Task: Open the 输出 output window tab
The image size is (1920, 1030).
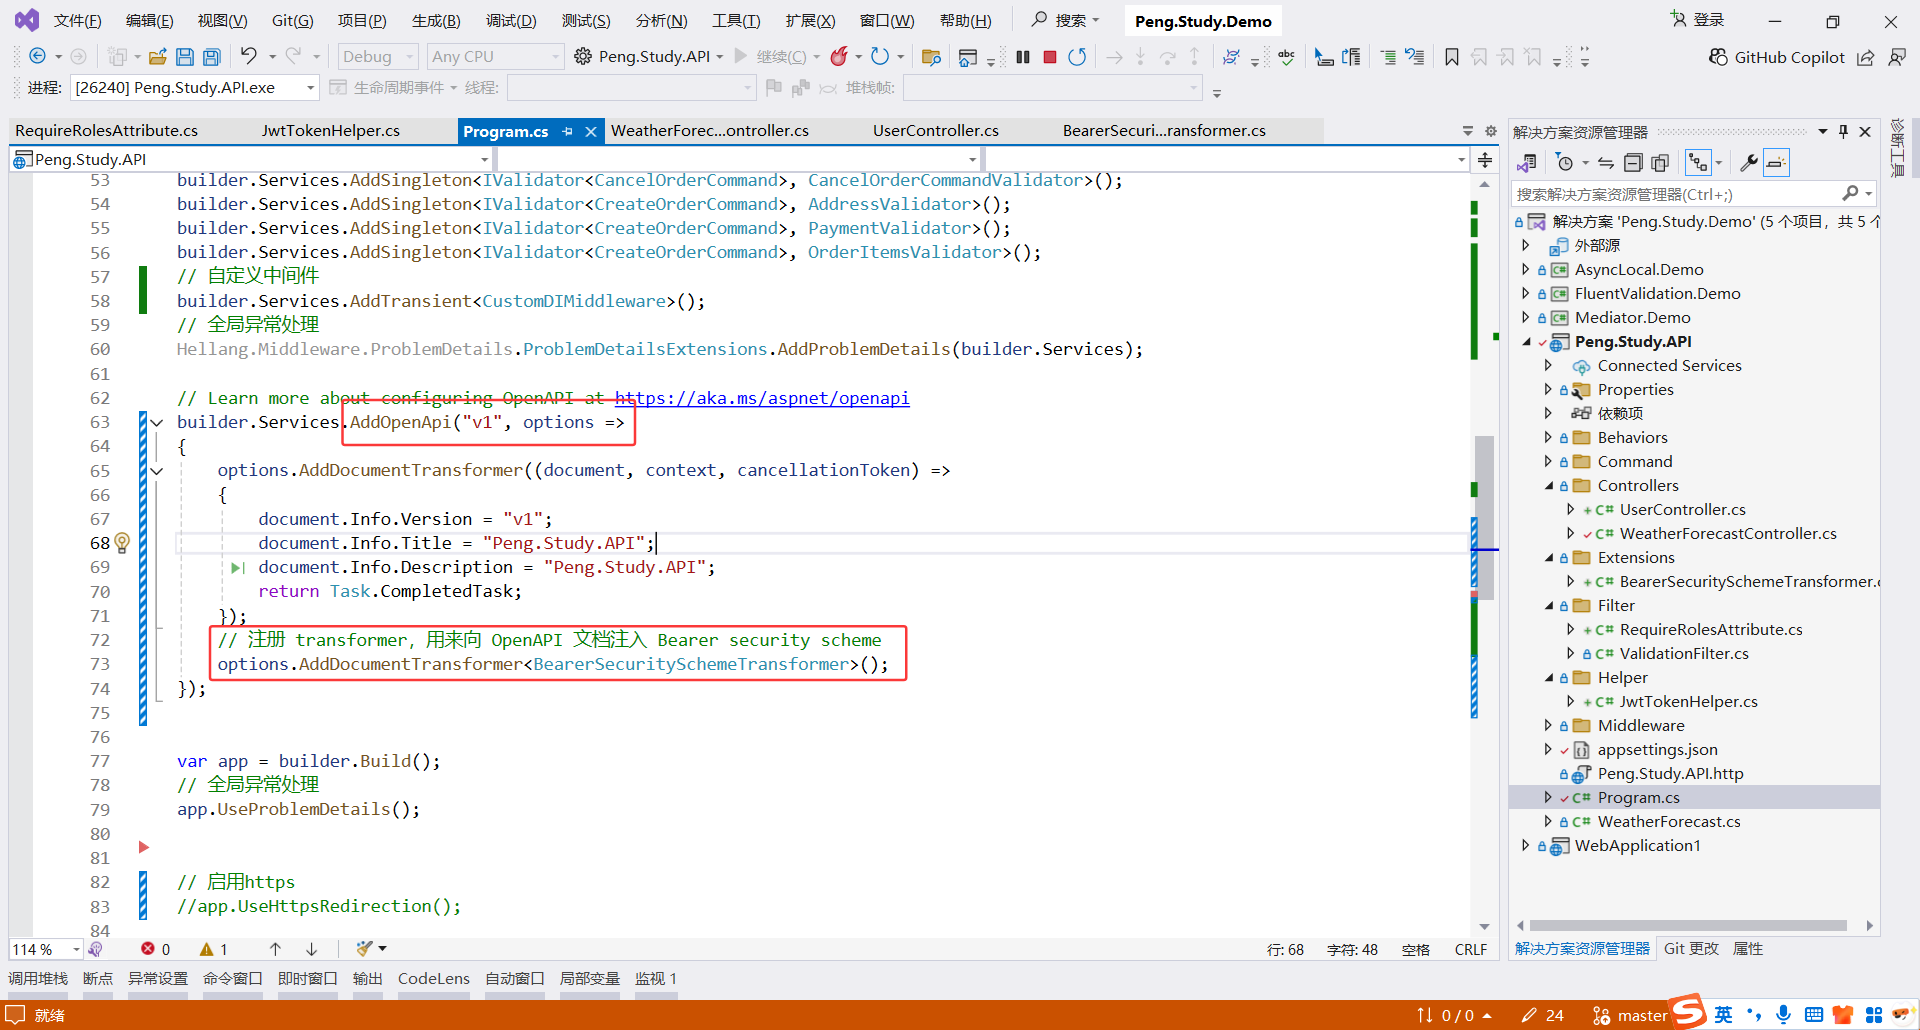Action: pos(368,979)
